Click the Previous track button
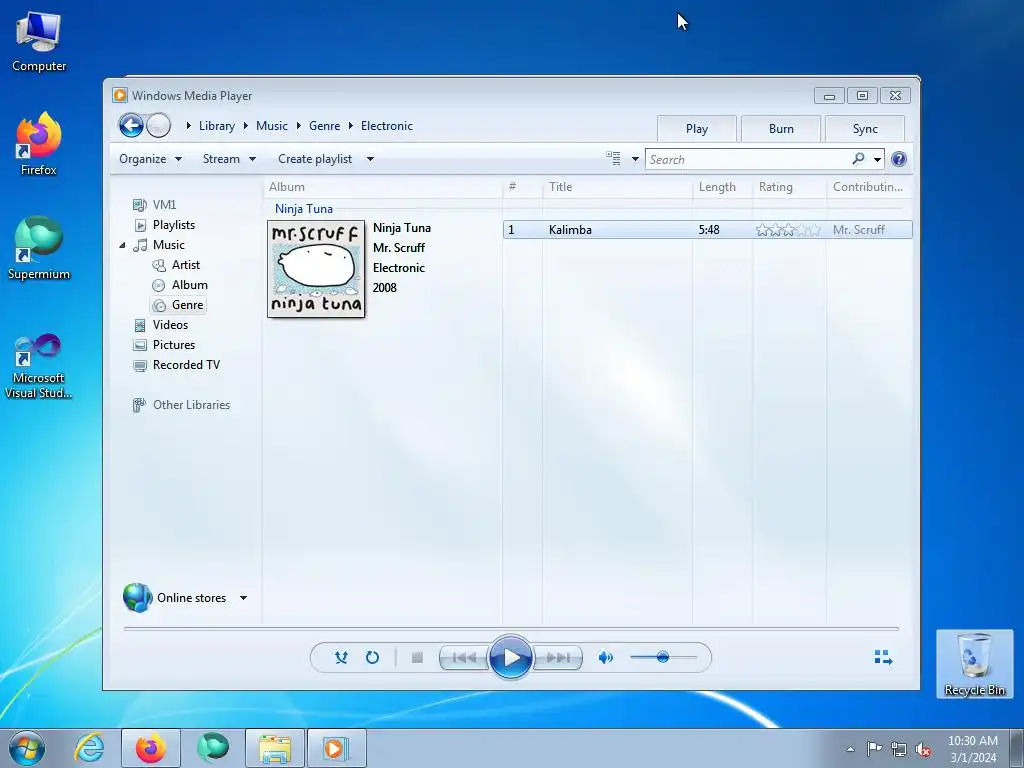1024x768 pixels. point(464,658)
